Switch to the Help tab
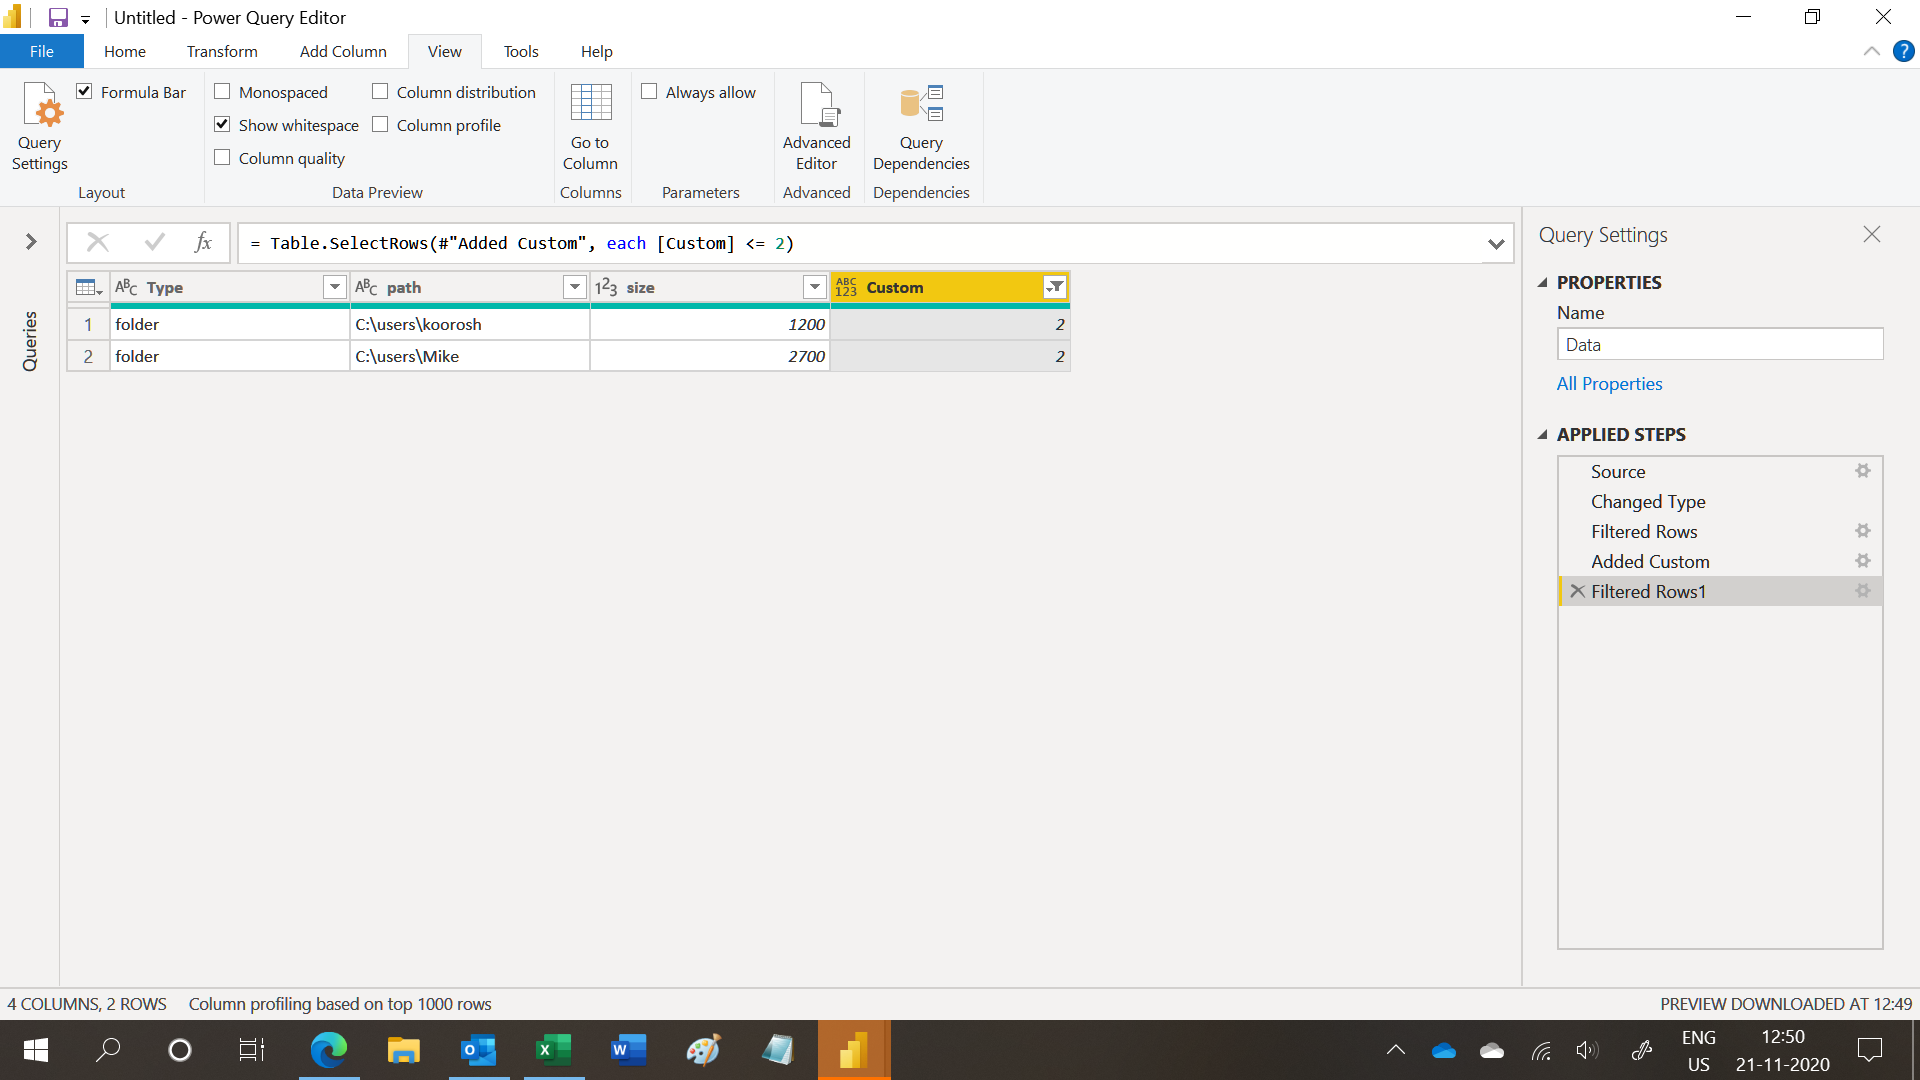The image size is (1920, 1080). pos(597,51)
